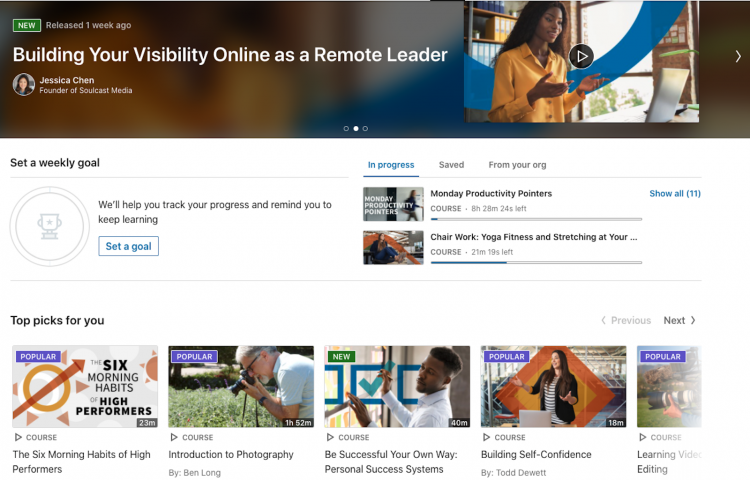The image size is (750, 480).
Task: Click 23m duration label on Six Morning Habits
Action: [147, 423]
